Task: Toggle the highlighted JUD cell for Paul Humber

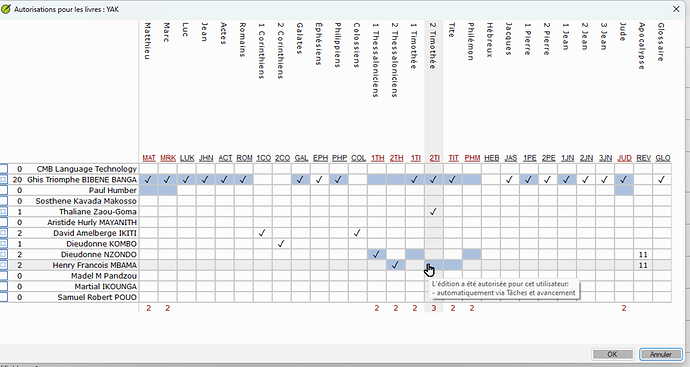Action: tap(624, 190)
